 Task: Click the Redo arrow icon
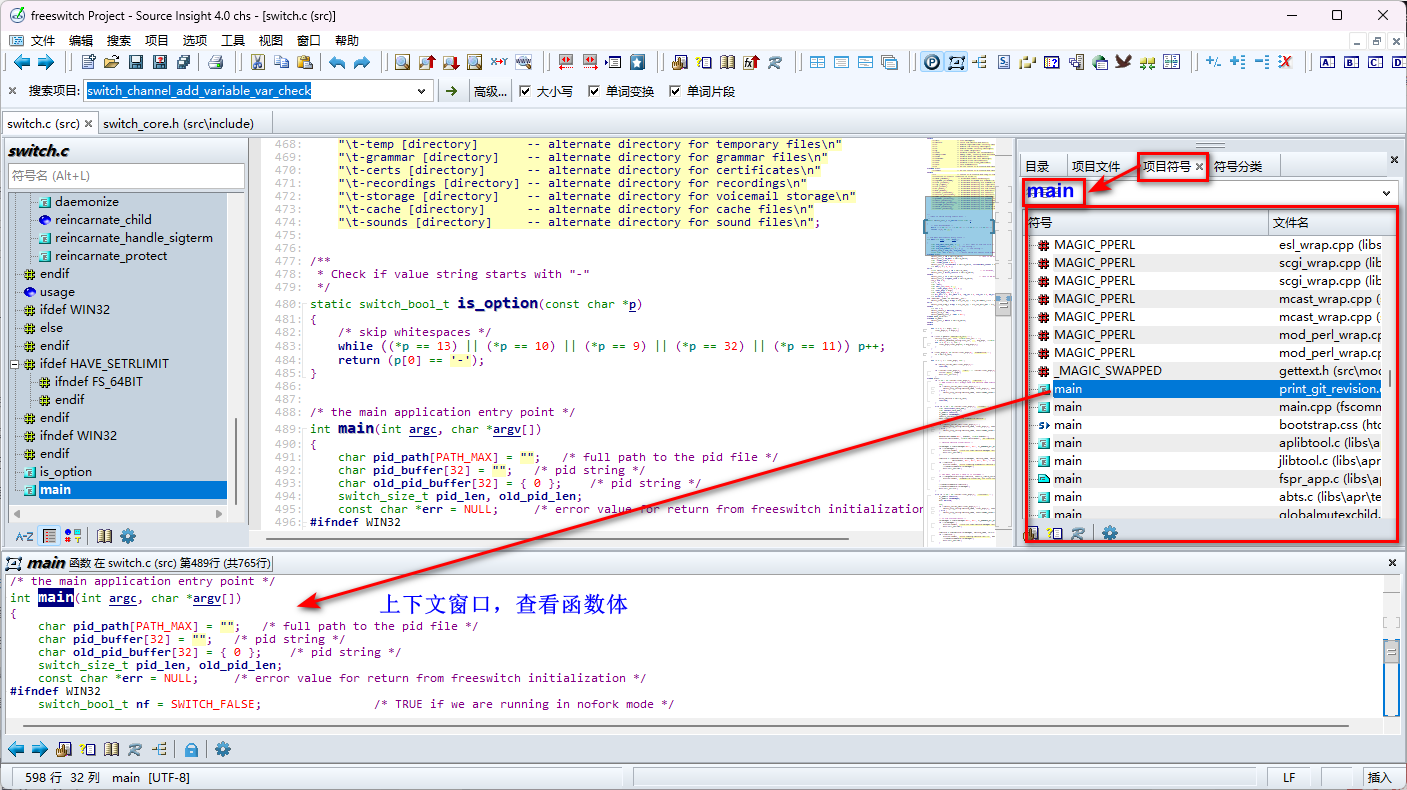362,61
